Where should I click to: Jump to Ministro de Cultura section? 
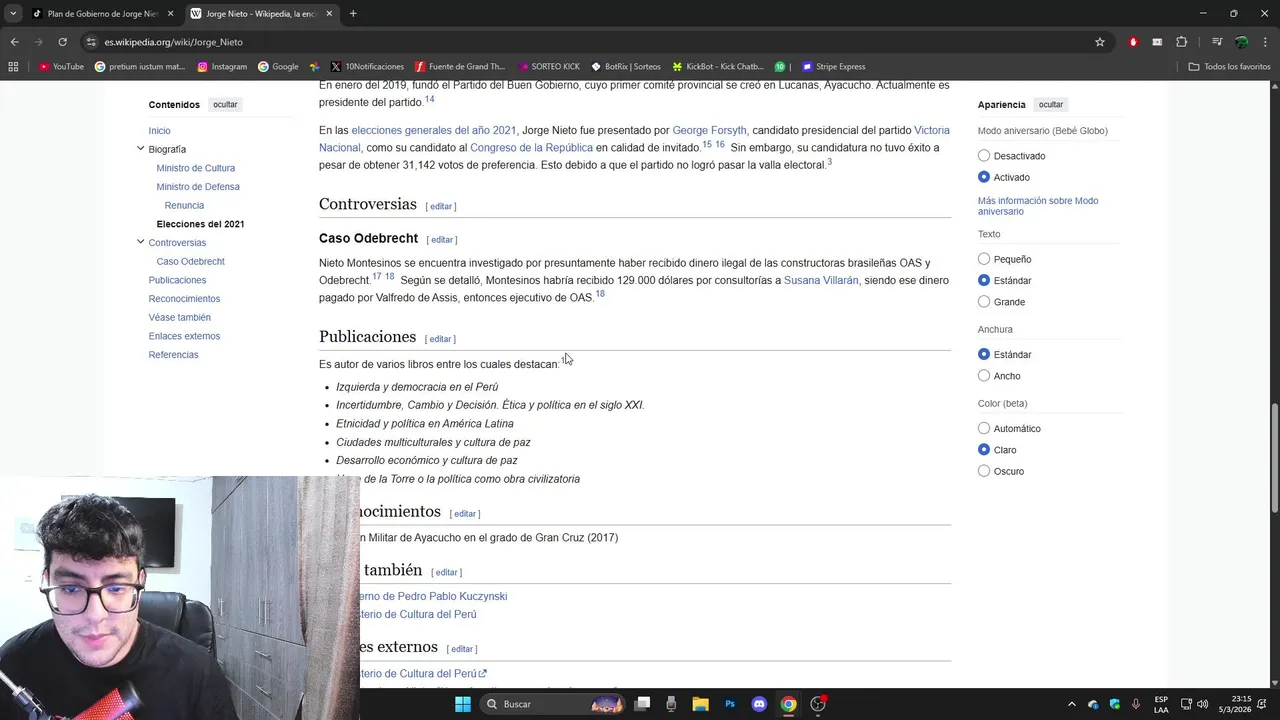pyautogui.click(x=196, y=168)
